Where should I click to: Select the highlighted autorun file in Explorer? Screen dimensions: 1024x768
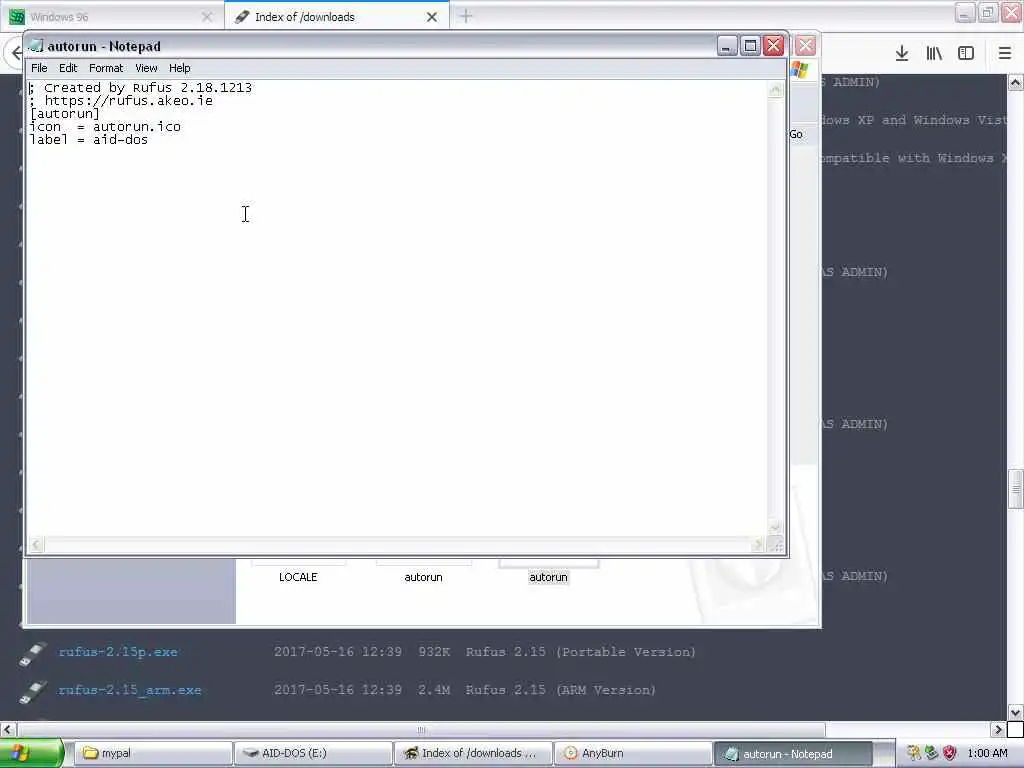click(549, 577)
